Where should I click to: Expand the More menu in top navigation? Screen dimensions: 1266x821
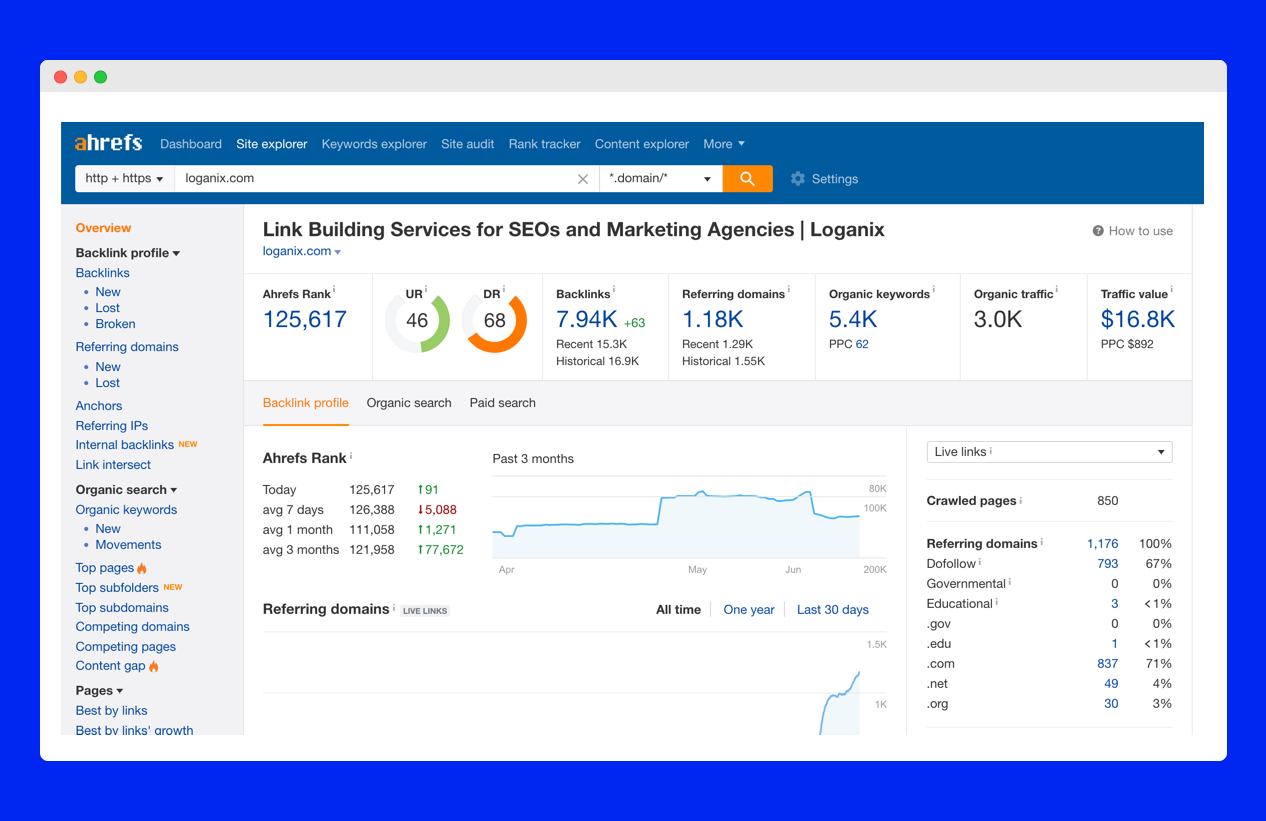(x=724, y=144)
